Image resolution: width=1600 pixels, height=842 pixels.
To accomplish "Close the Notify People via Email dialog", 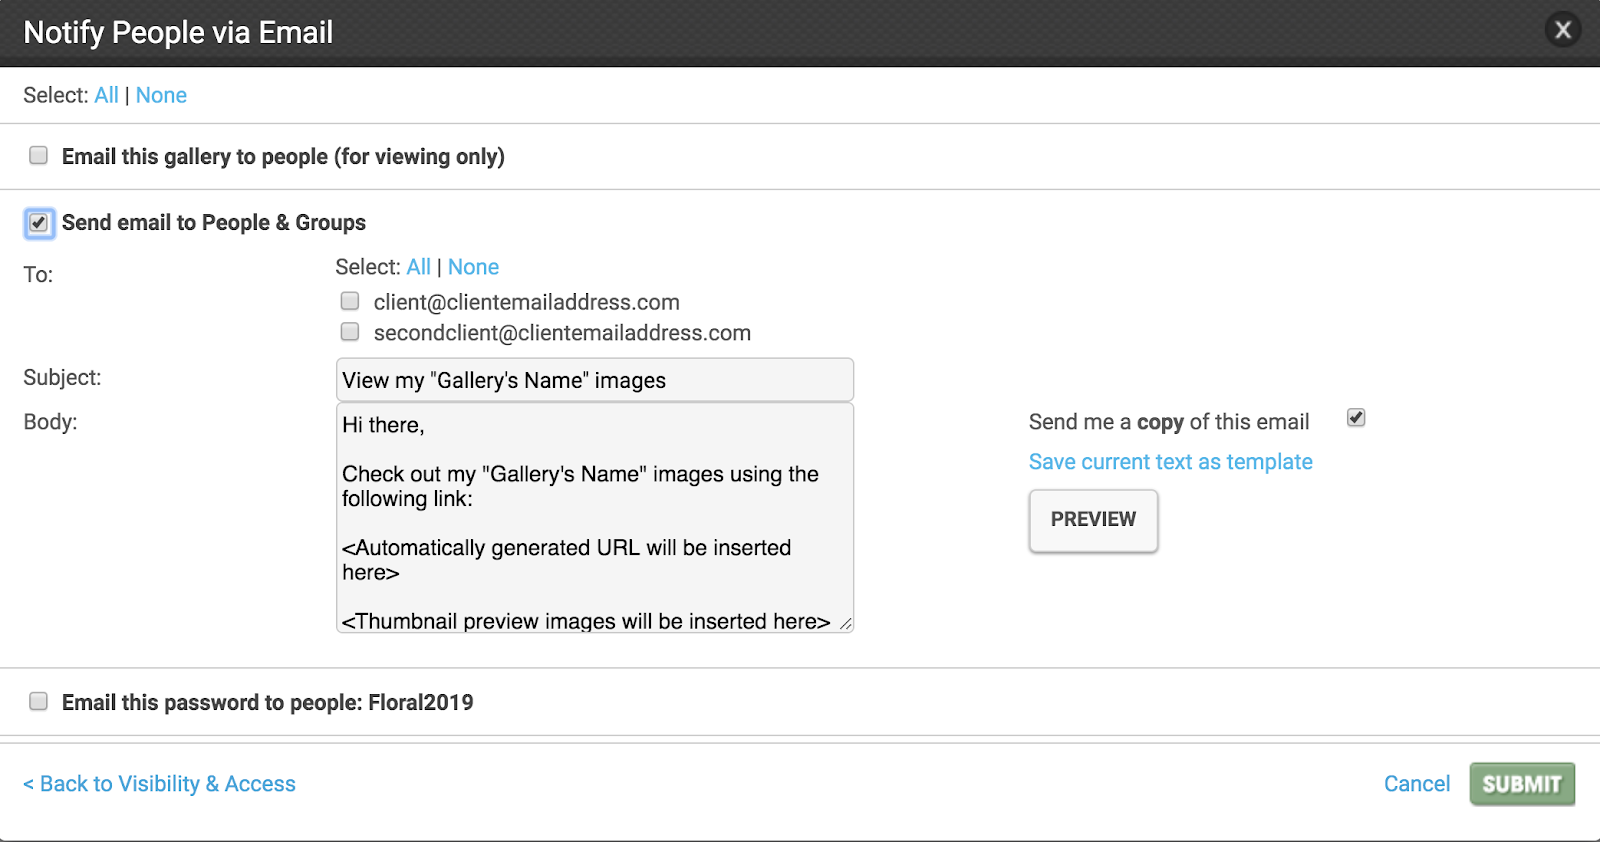I will pyautogui.click(x=1563, y=30).
